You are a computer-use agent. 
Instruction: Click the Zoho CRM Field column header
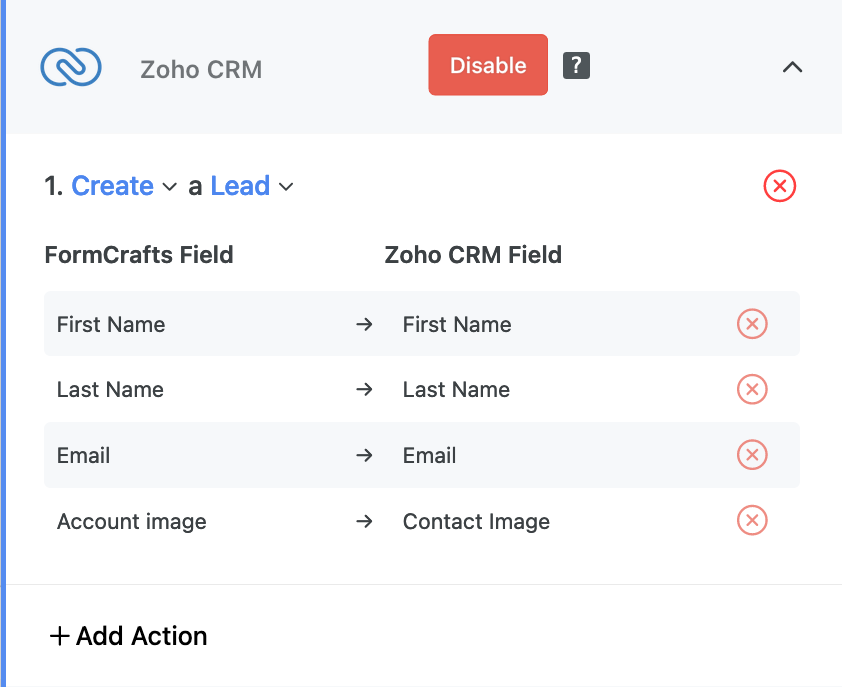click(x=473, y=255)
